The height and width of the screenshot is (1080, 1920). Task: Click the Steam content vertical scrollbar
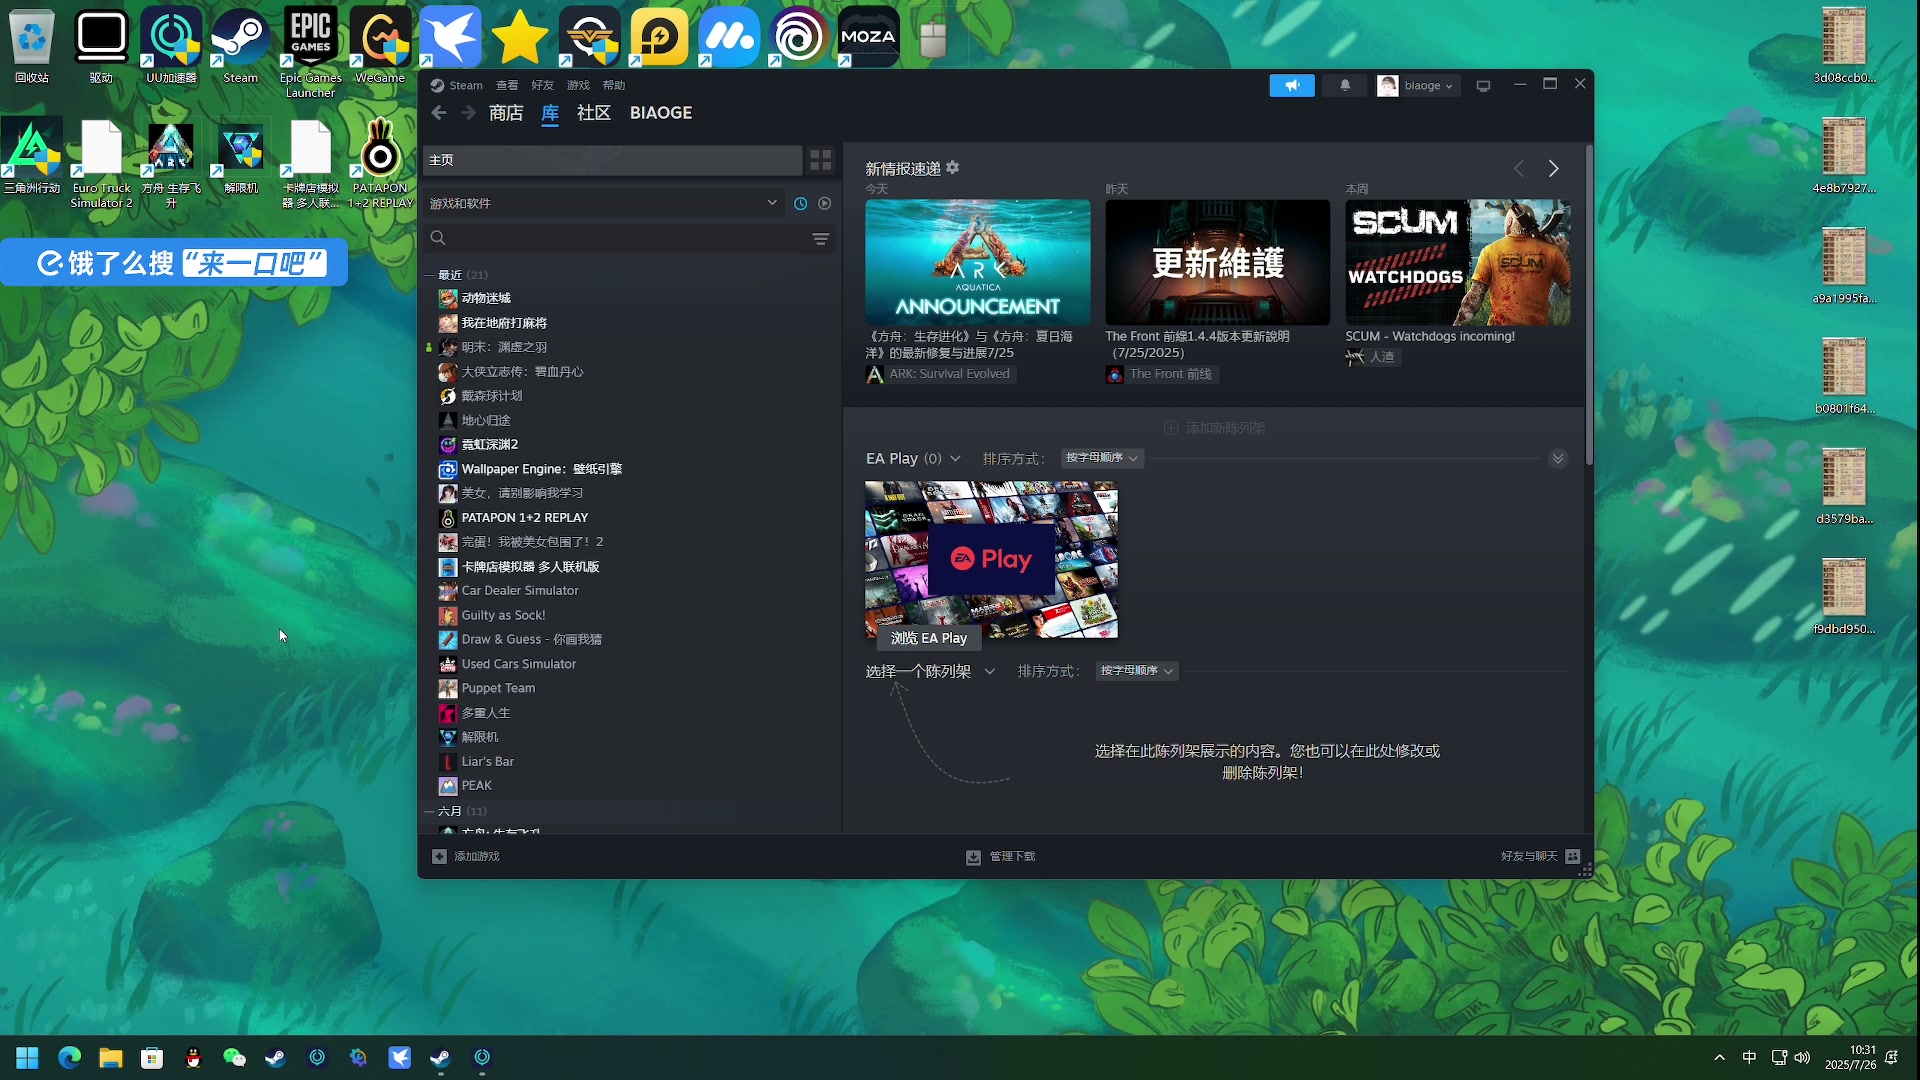(1588, 305)
